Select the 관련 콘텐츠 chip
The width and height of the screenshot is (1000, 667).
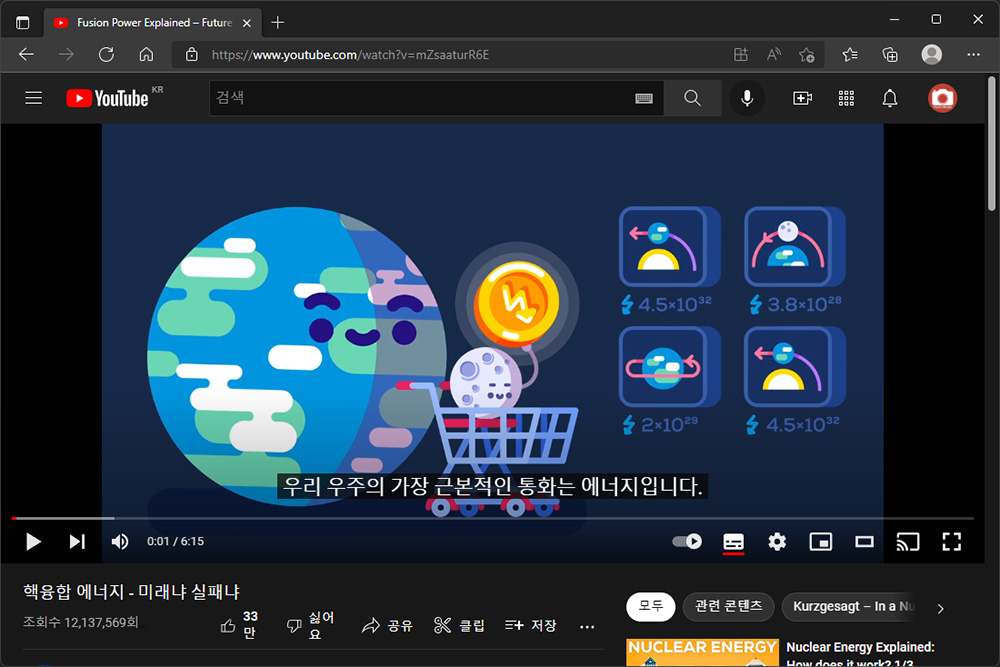pos(728,606)
